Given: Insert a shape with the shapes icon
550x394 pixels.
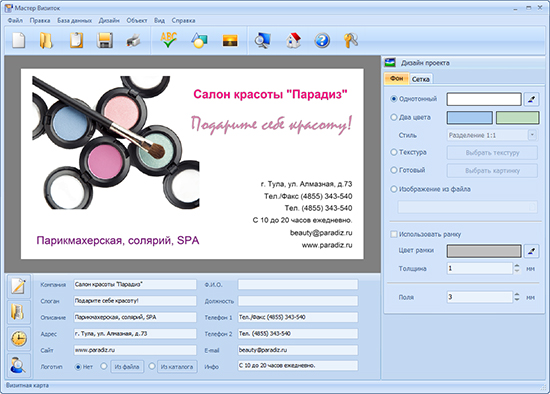Looking at the screenshot, I should click(199, 40).
